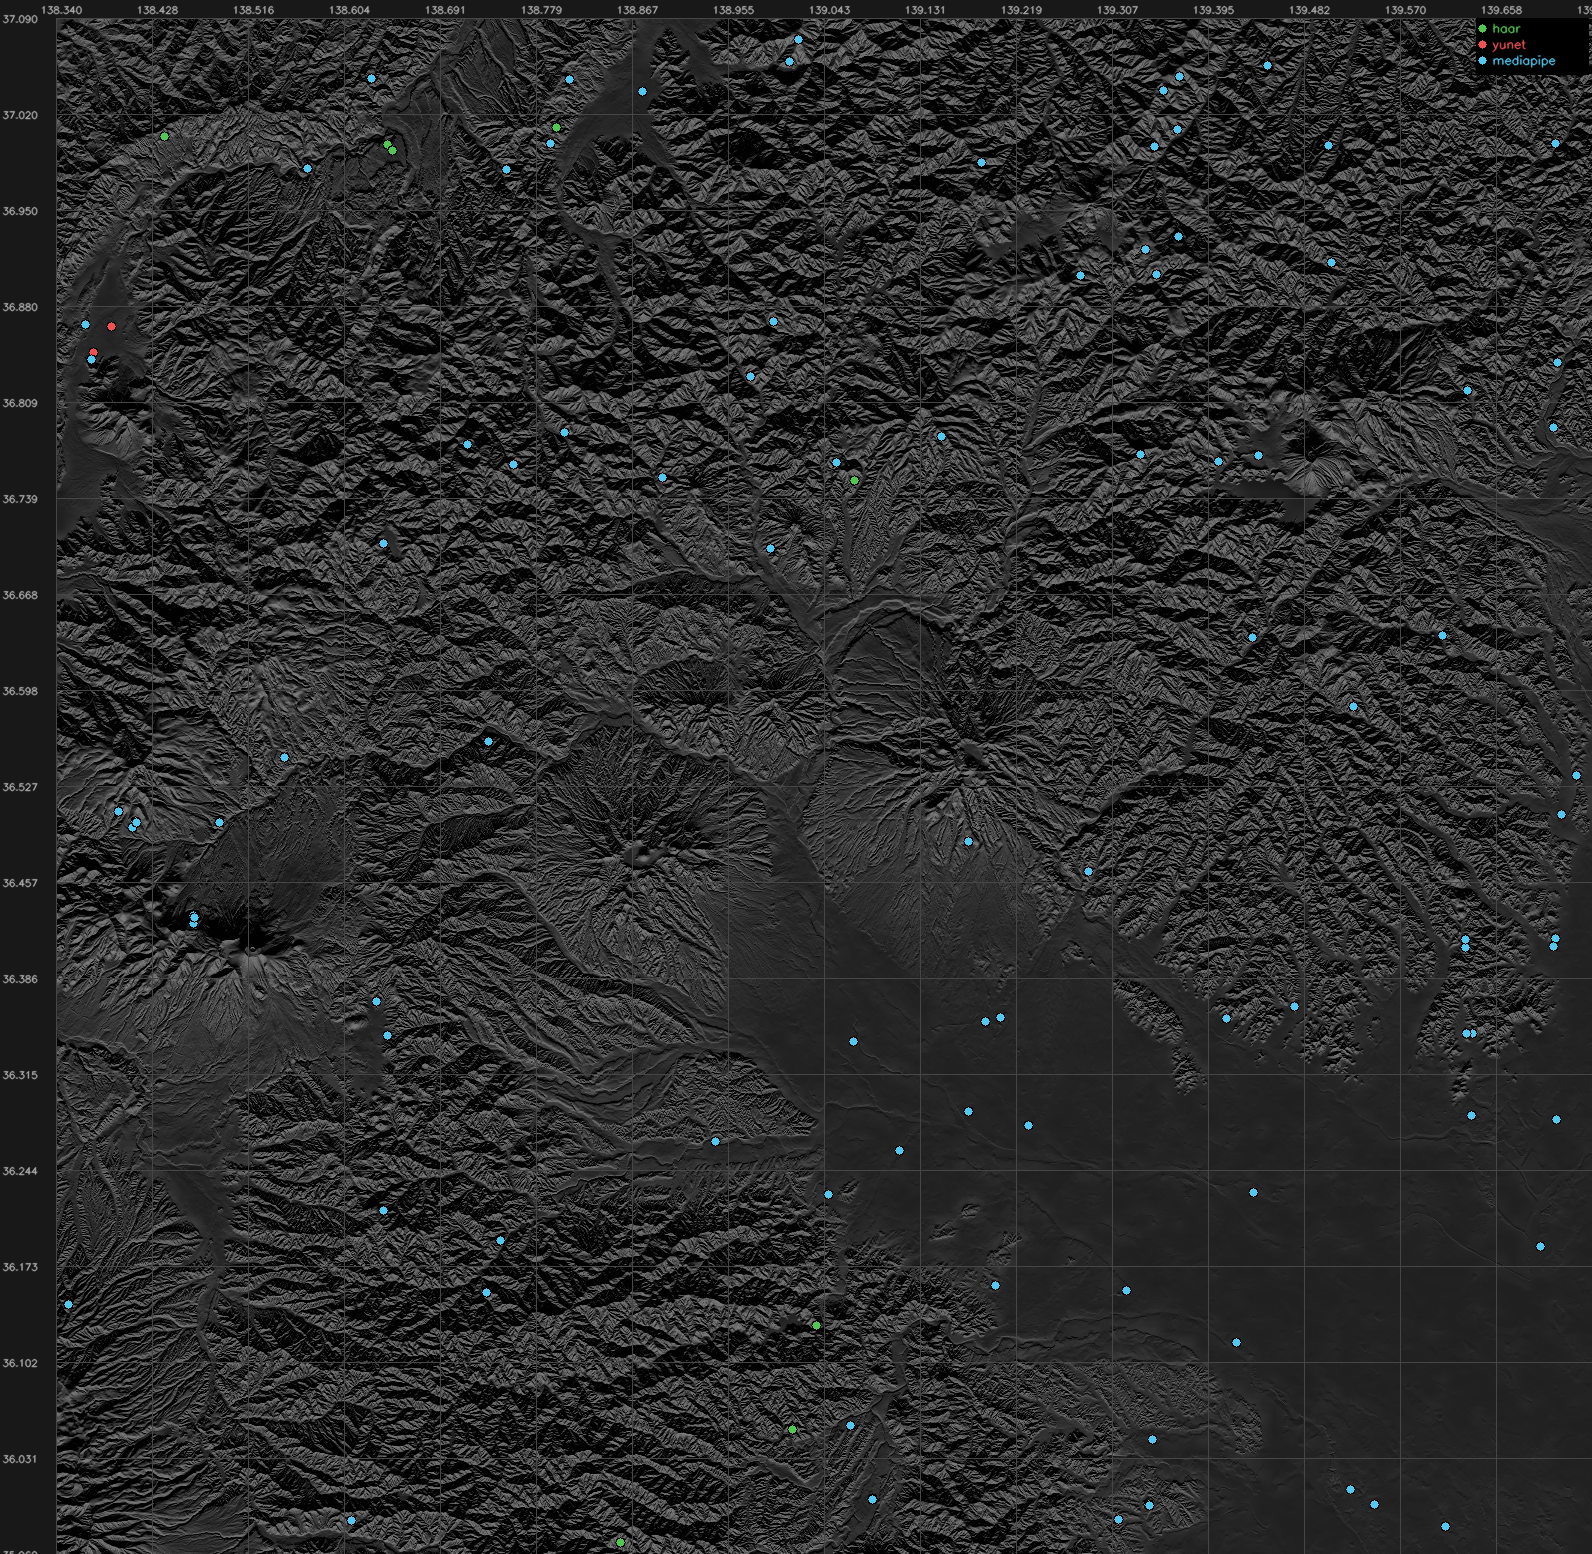Click x-axis tick label 138.604
This screenshot has width=1592, height=1554.
pos(350,10)
